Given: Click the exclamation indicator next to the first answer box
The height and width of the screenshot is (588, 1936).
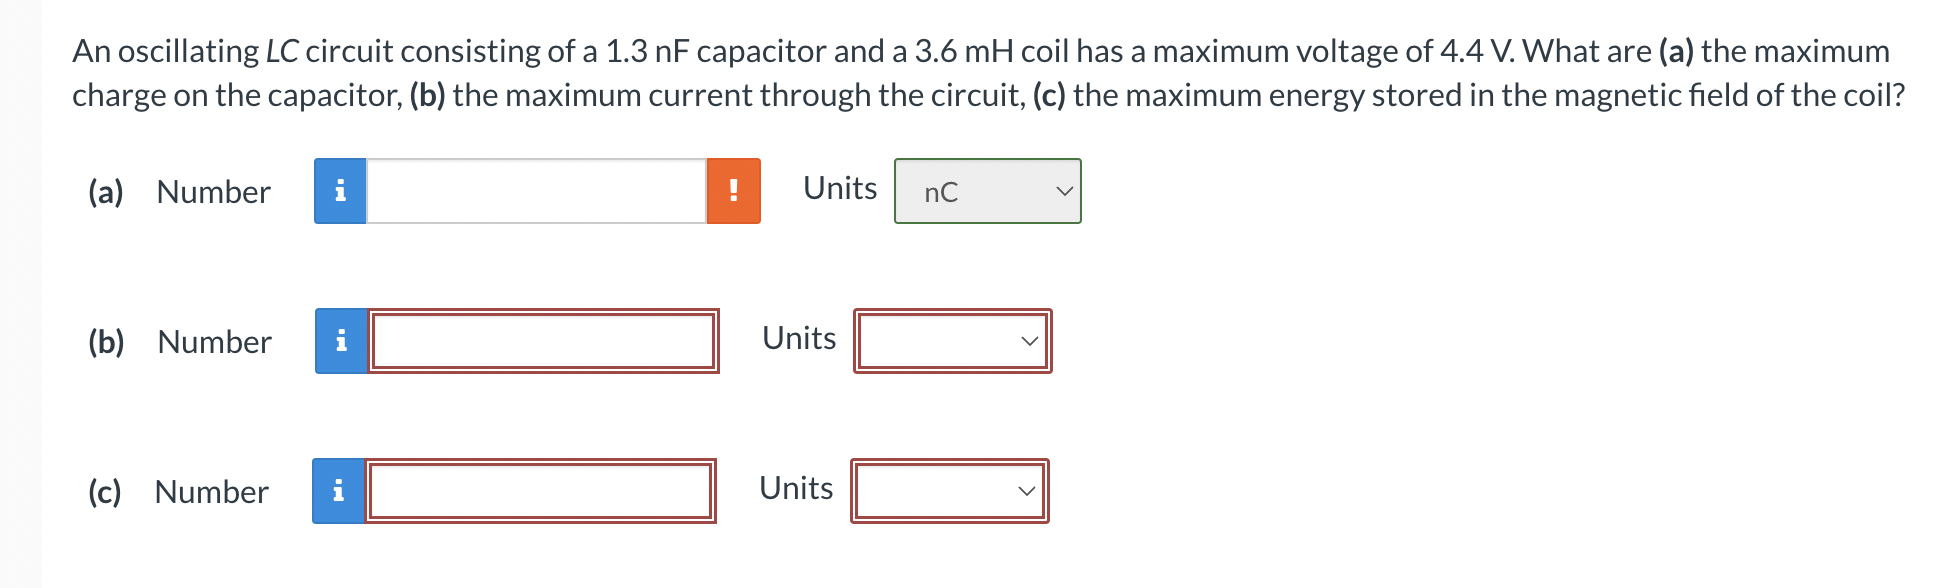Looking at the screenshot, I should pyautogui.click(x=735, y=191).
